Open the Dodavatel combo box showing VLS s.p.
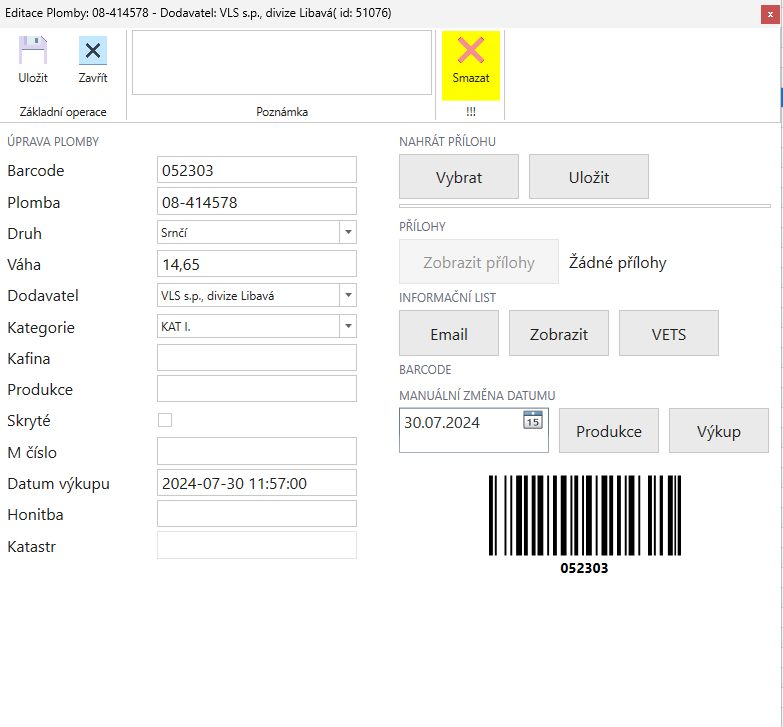783x727 pixels. pos(257,295)
